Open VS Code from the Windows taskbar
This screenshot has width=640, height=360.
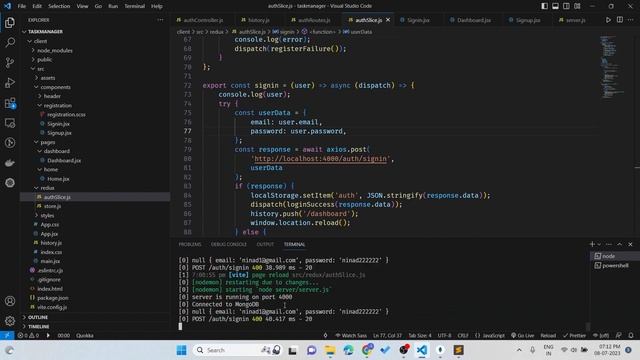coord(422,350)
